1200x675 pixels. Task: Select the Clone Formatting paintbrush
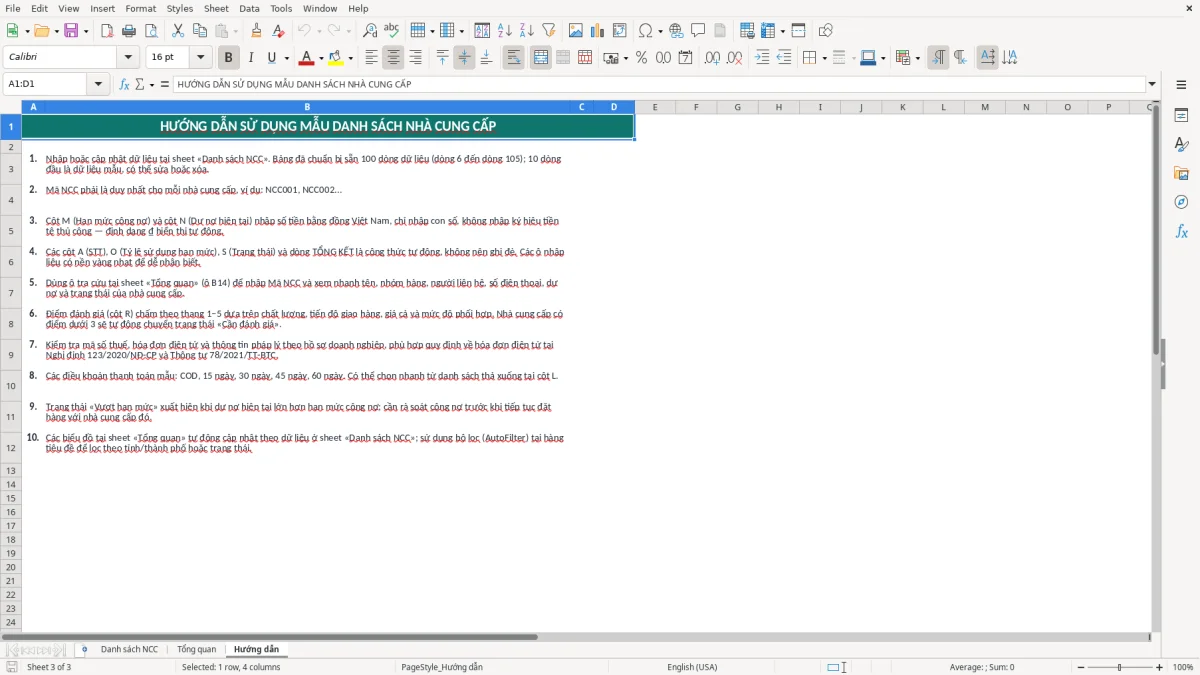point(257,31)
